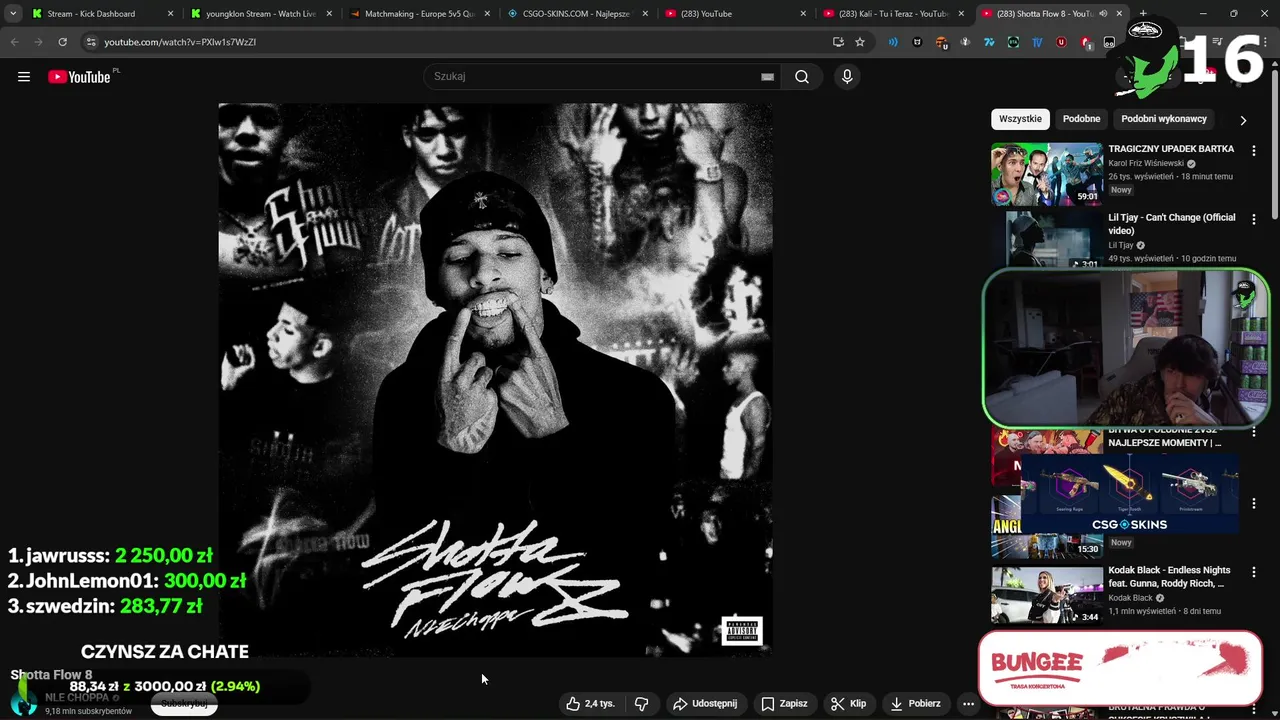Image resolution: width=1280 pixels, height=720 pixels.
Task: Open Lil Tjay - Can't Change video title
Action: tap(1172, 224)
